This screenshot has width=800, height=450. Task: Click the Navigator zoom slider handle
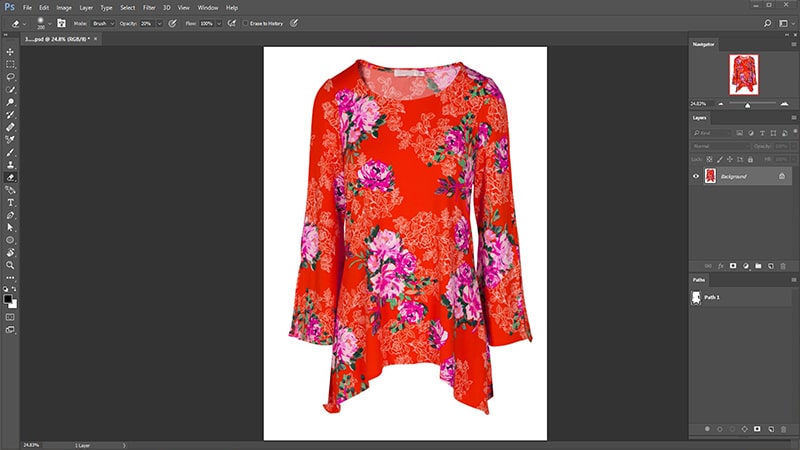pos(747,105)
